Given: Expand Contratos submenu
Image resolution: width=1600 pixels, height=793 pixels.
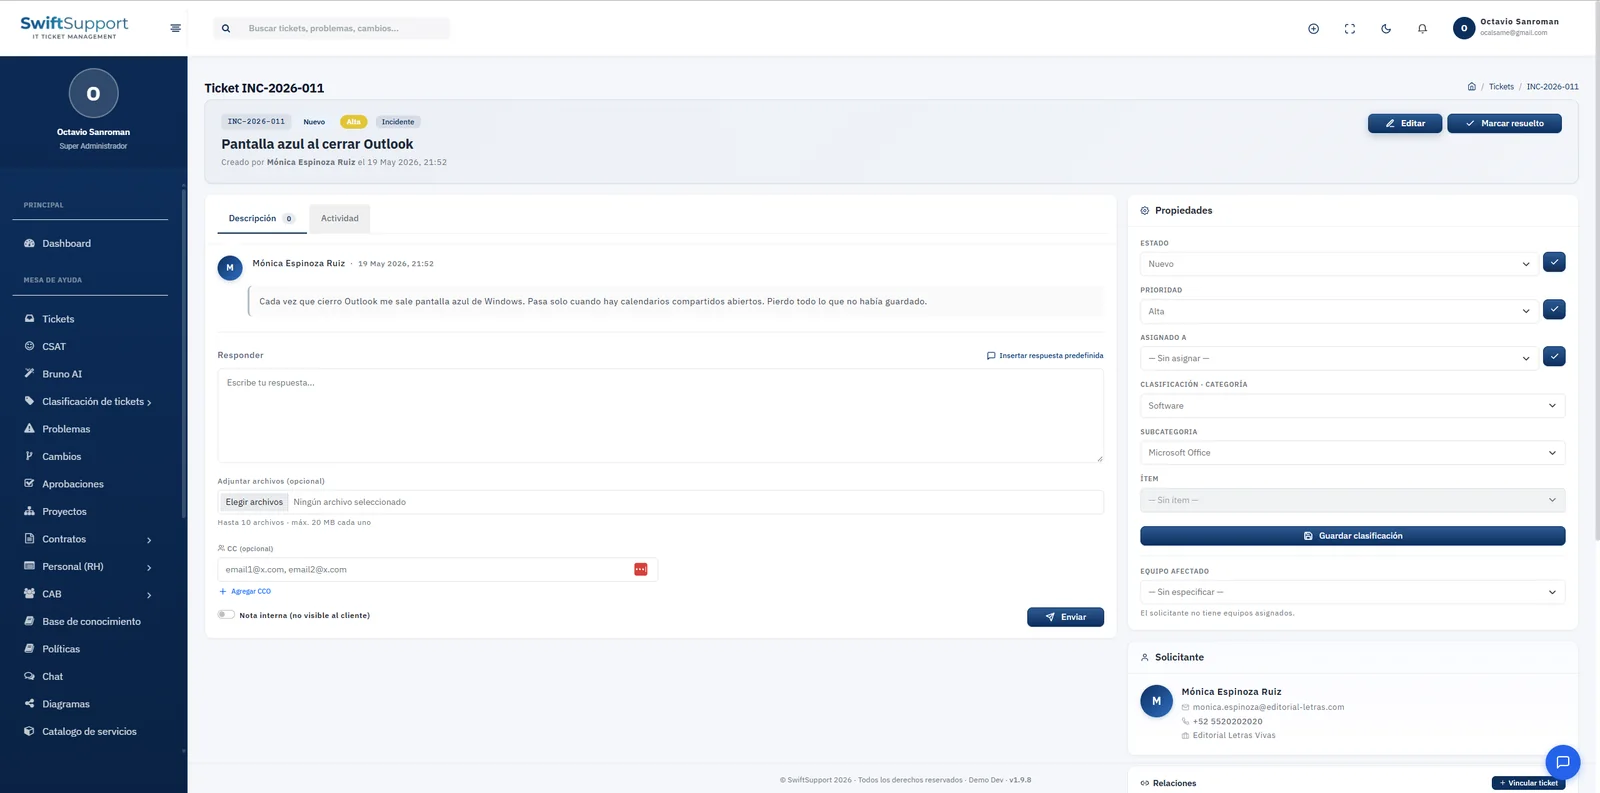Looking at the screenshot, I should 88,539.
